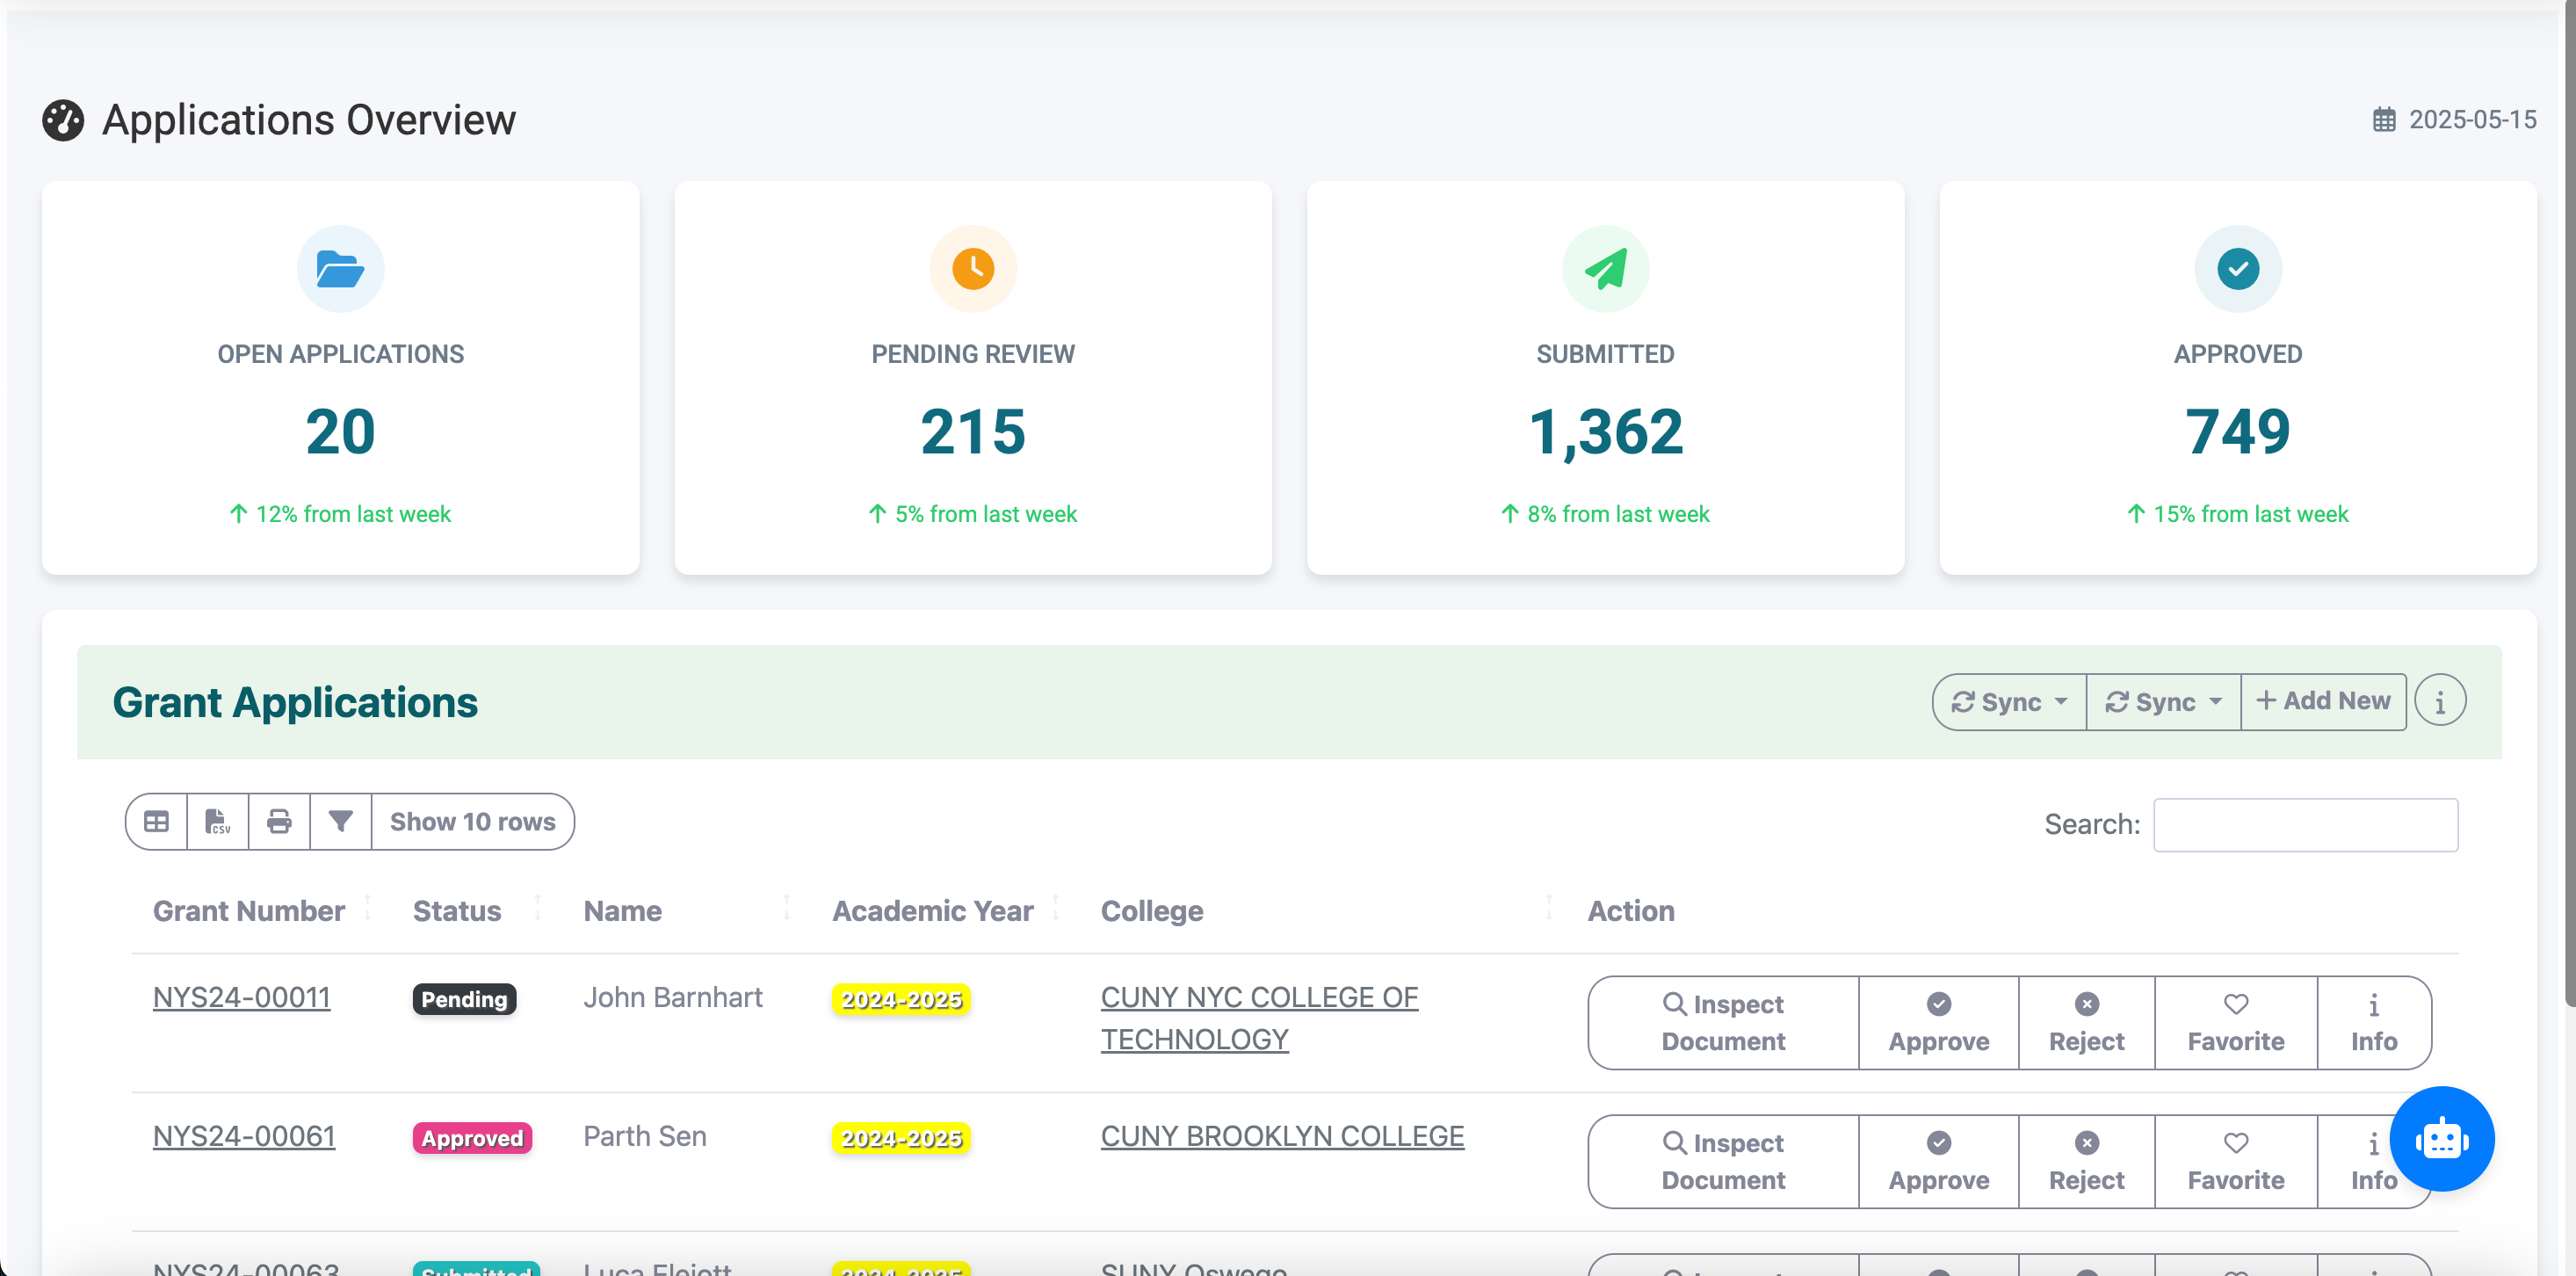Click the column visibility table icon
The image size is (2576, 1276).
coord(156,822)
